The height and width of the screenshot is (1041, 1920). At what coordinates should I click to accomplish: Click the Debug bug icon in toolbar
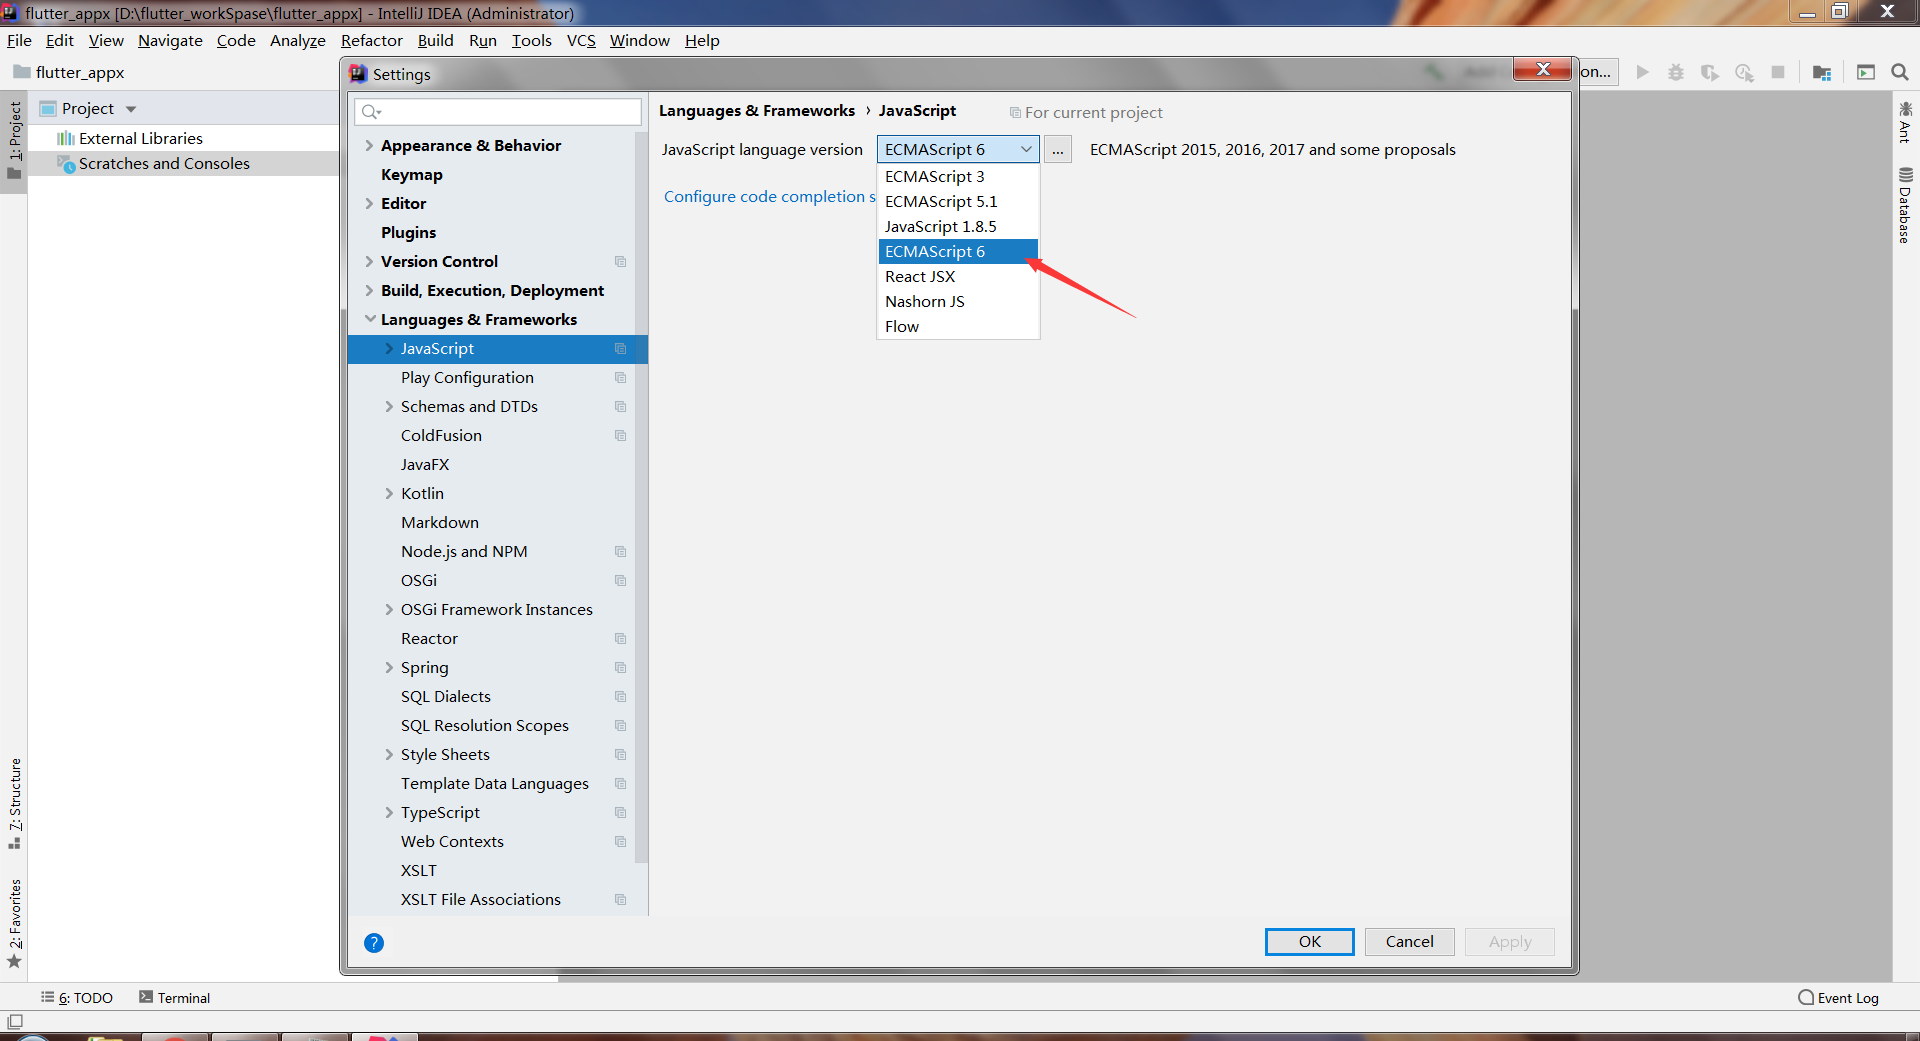1676,72
